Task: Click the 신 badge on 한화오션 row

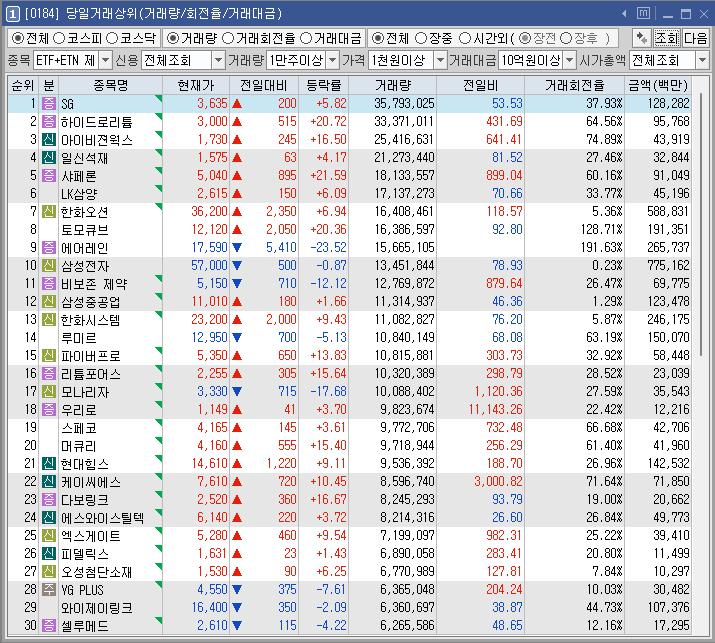Action: tap(49, 212)
